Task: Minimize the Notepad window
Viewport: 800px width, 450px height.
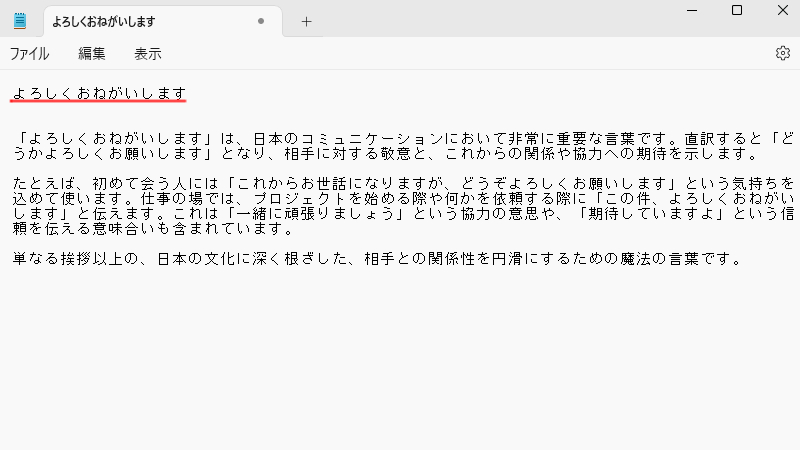Action: 692,10
